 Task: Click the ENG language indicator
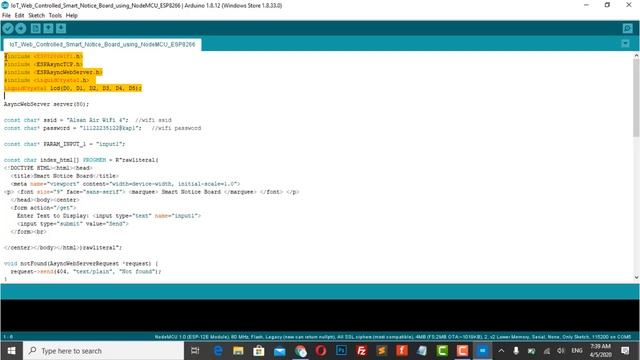577,351
